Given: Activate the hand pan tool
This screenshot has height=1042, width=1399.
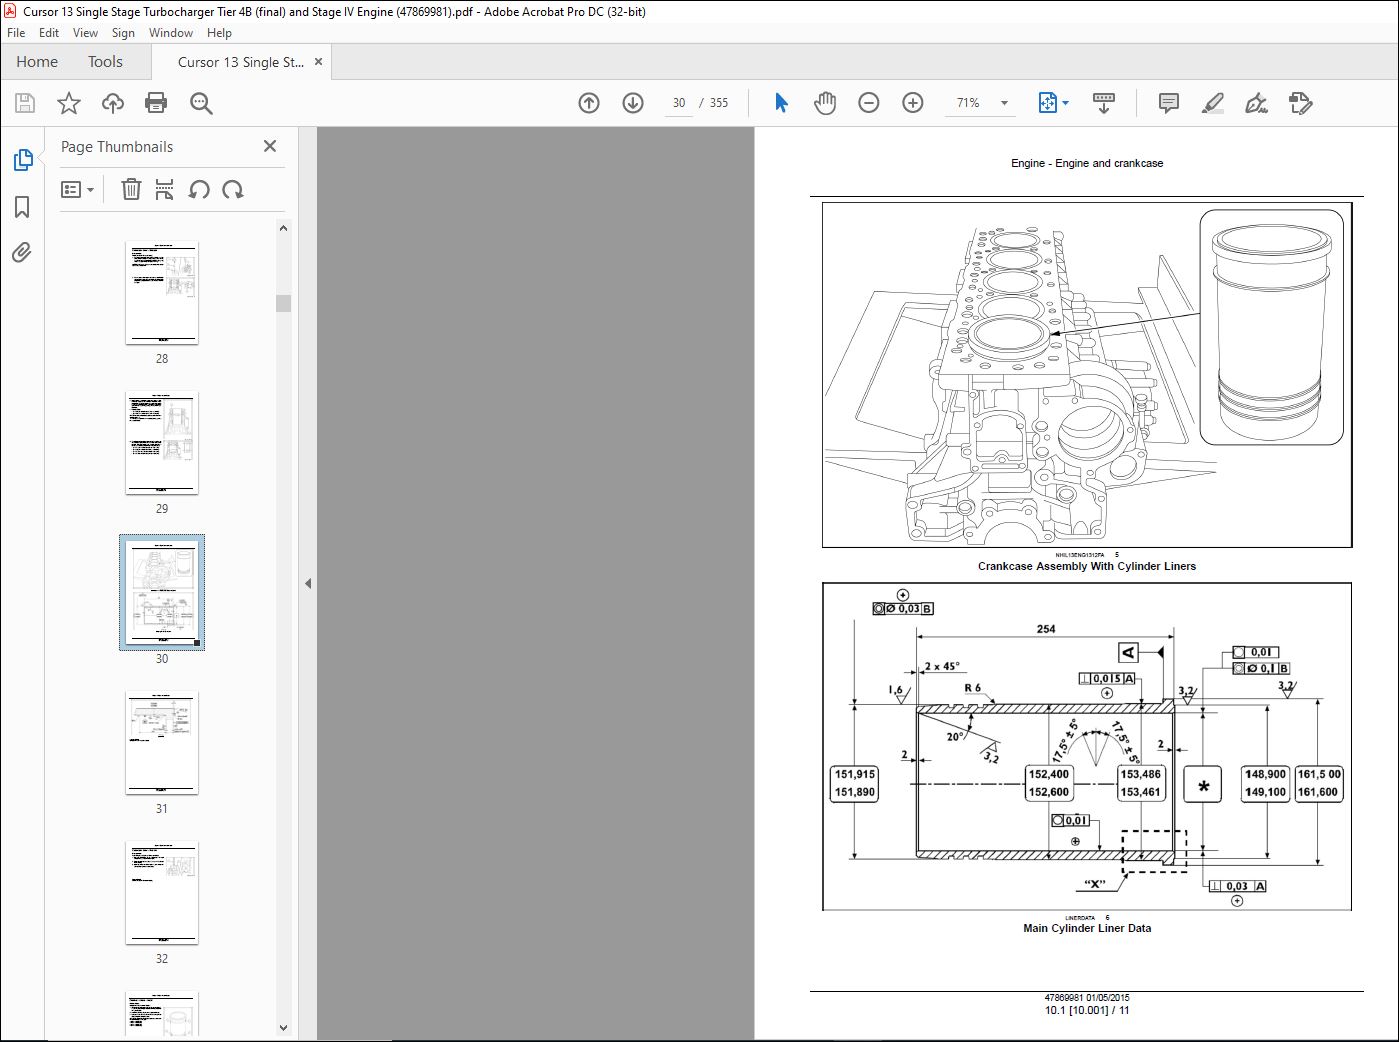Looking at the screenshot, I should (825, 103).
